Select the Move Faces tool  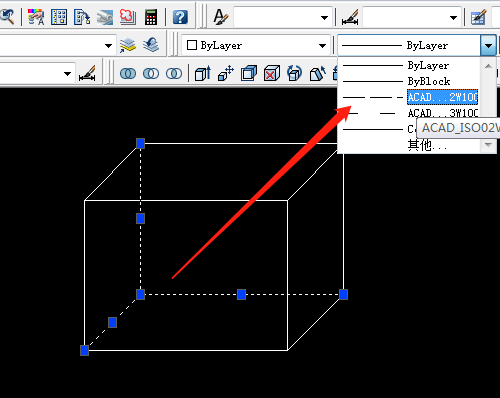226,73
